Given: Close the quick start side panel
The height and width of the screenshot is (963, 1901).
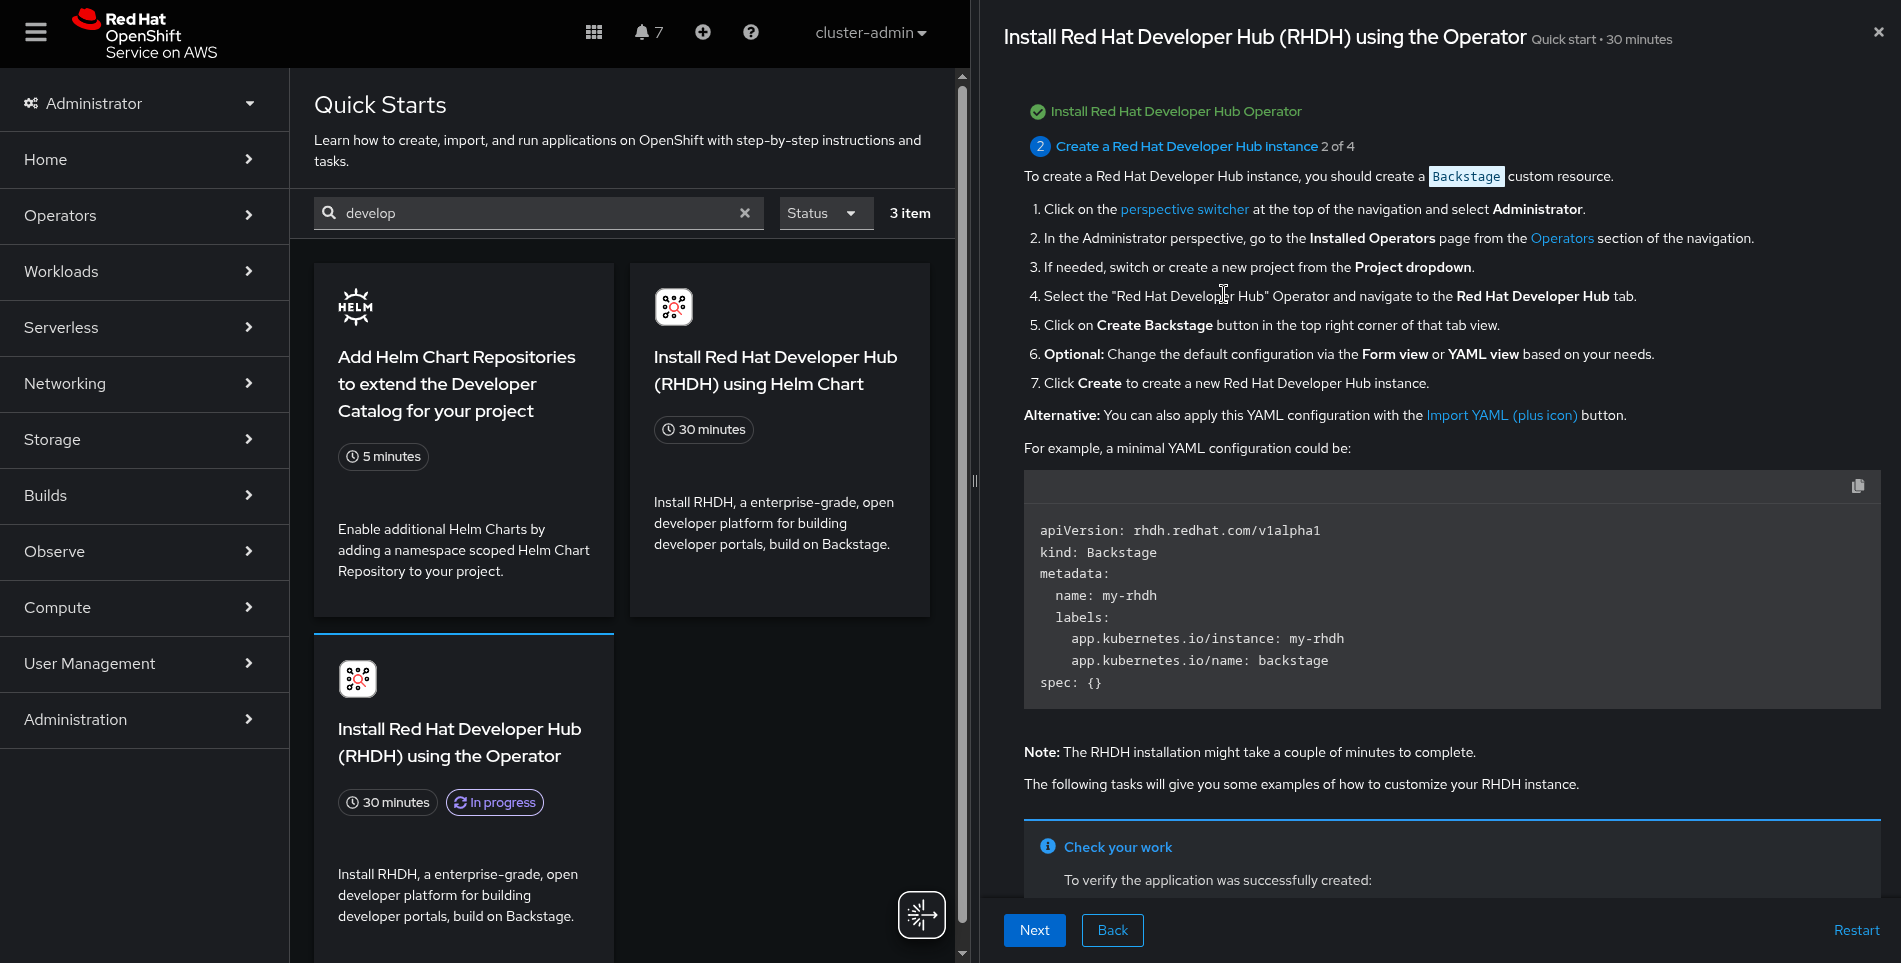Looking at the screenshot, I should 1879,32.
